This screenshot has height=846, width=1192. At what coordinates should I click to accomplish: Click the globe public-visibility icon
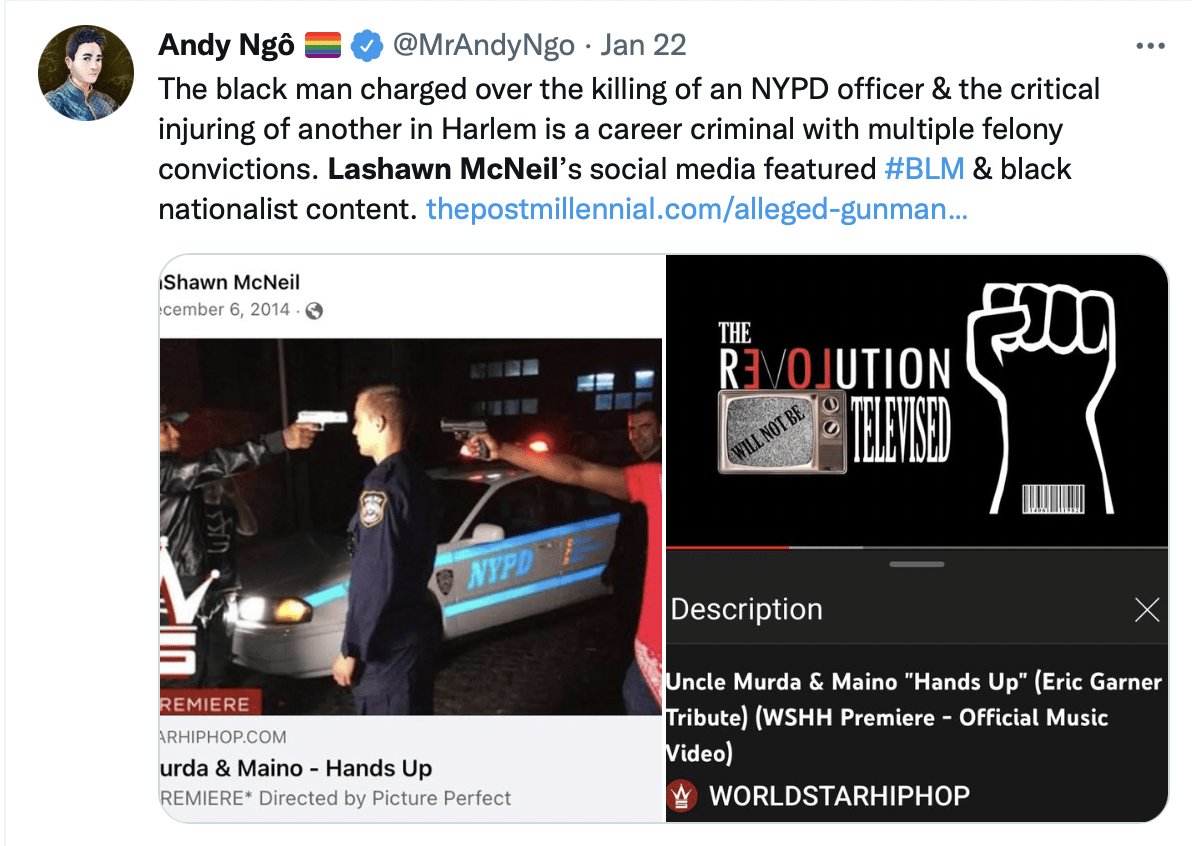[314, 310]
